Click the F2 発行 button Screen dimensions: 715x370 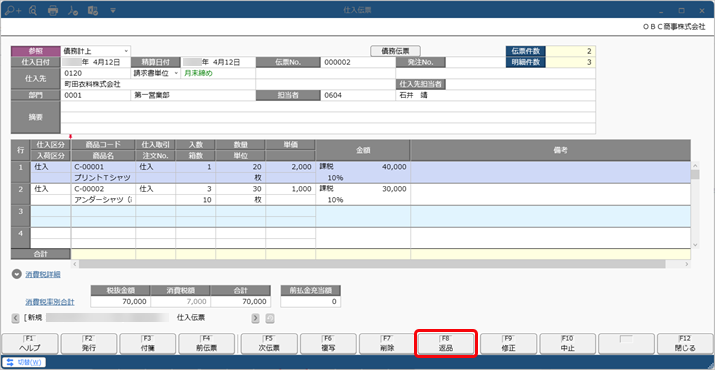[89, 344]
